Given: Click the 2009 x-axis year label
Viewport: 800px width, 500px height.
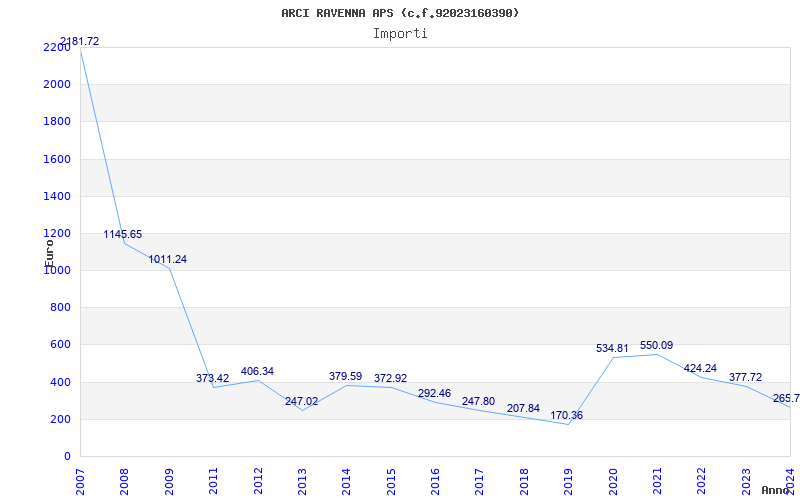Looking at the screenshot, I should tap(169, 481).
